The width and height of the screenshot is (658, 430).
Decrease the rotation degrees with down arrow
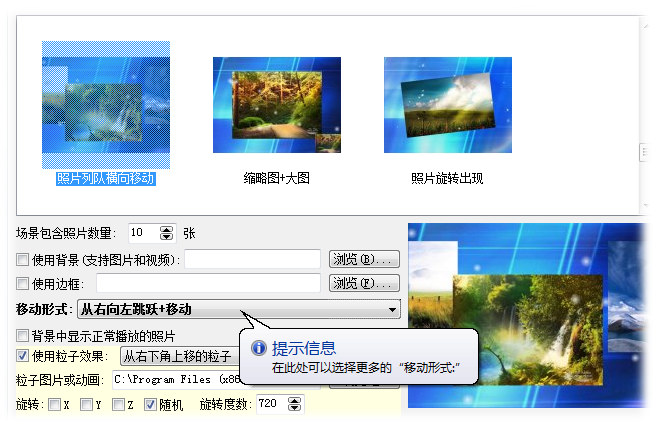click(x=295, y=407)
